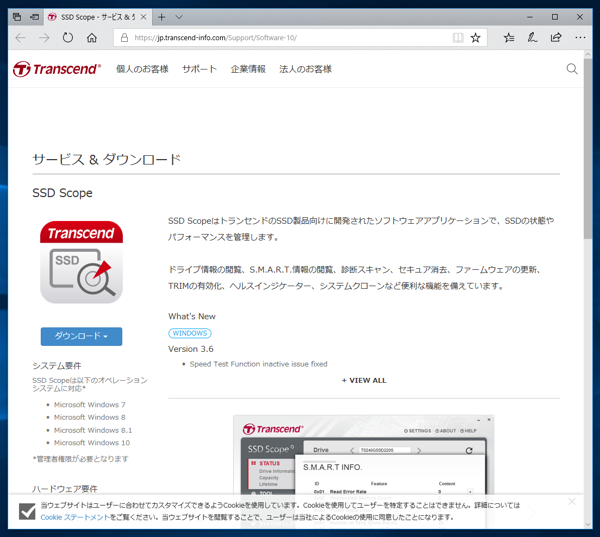This screenshot has width=600, height=537.
Task: Click the site security lock icon
Action: pyautogui.click(x=124, y=38)
